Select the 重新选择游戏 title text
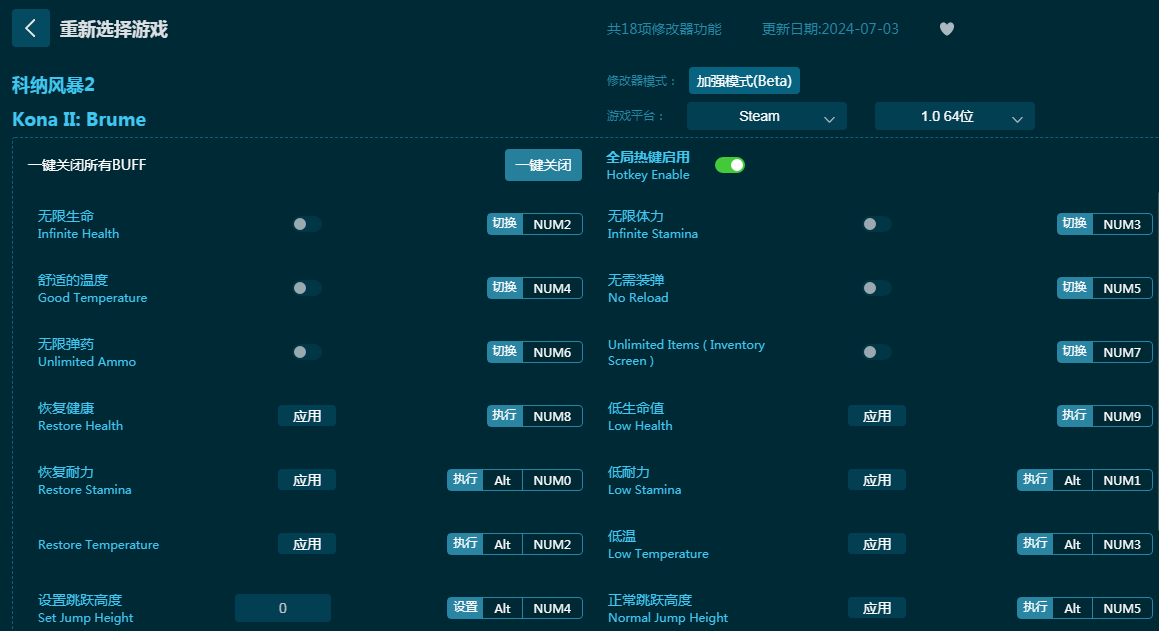 (x=114, y=29)
